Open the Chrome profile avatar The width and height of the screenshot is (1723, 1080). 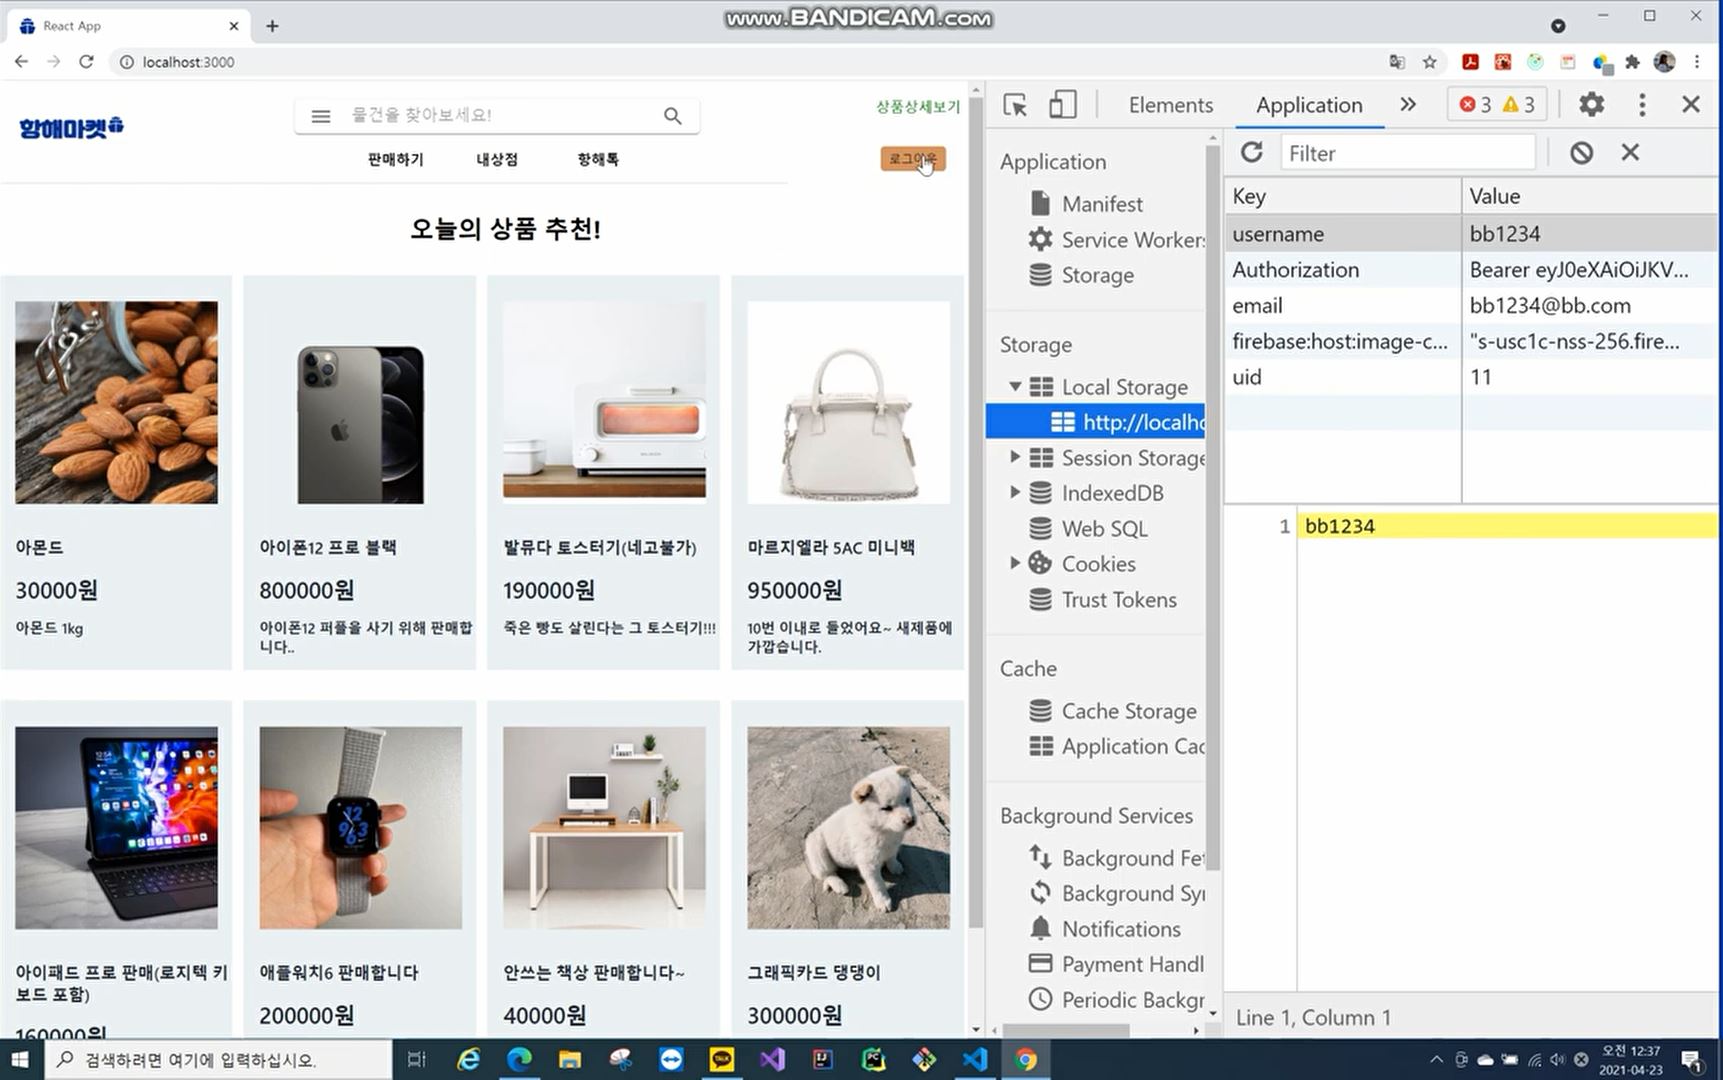tap(1664, 62)
